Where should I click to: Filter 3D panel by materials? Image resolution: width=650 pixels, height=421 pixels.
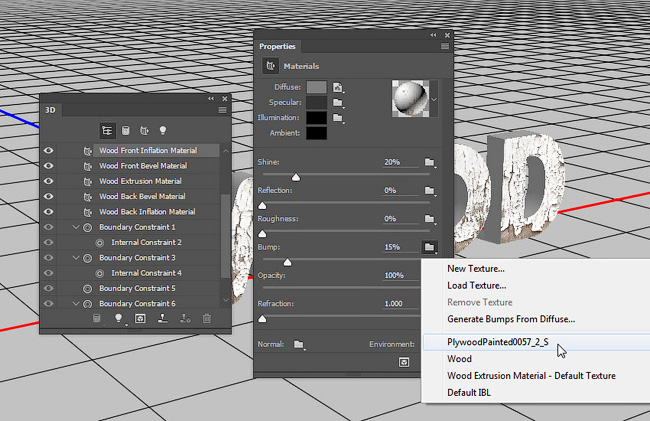click(x=144, y=131)
